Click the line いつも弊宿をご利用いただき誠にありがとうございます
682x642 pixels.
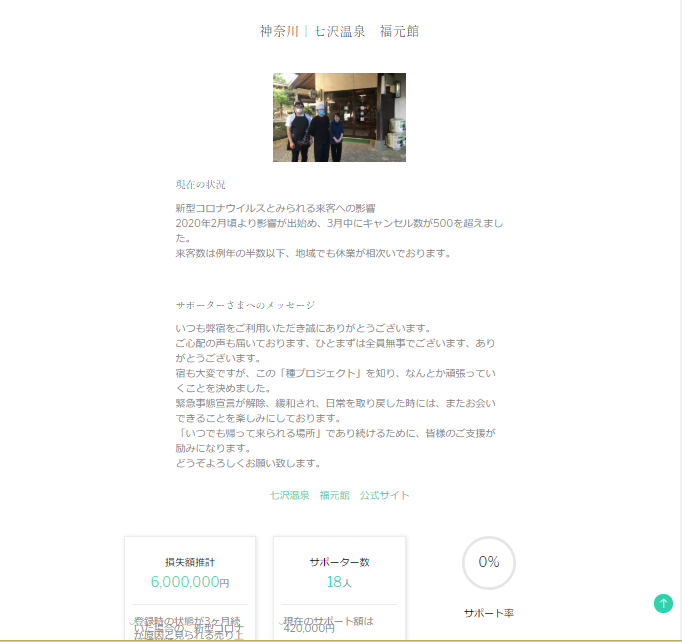[x=303, y=328]
